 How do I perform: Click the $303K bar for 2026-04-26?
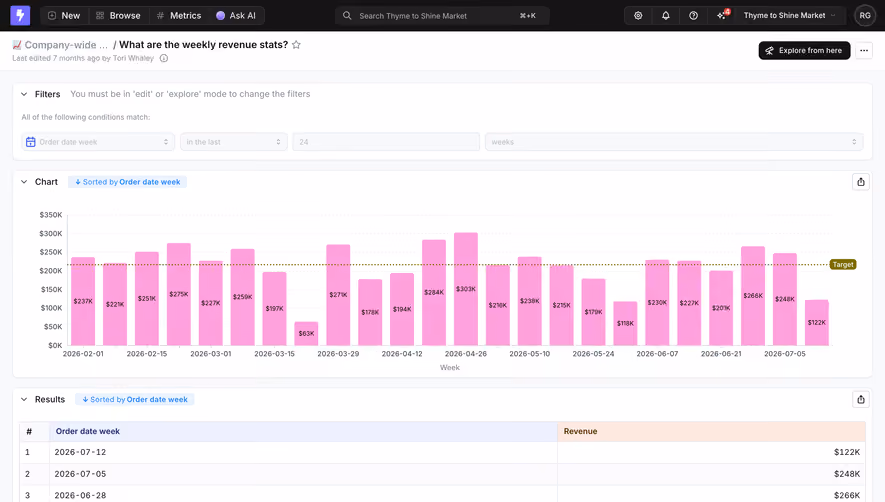(x=466, y=289)
